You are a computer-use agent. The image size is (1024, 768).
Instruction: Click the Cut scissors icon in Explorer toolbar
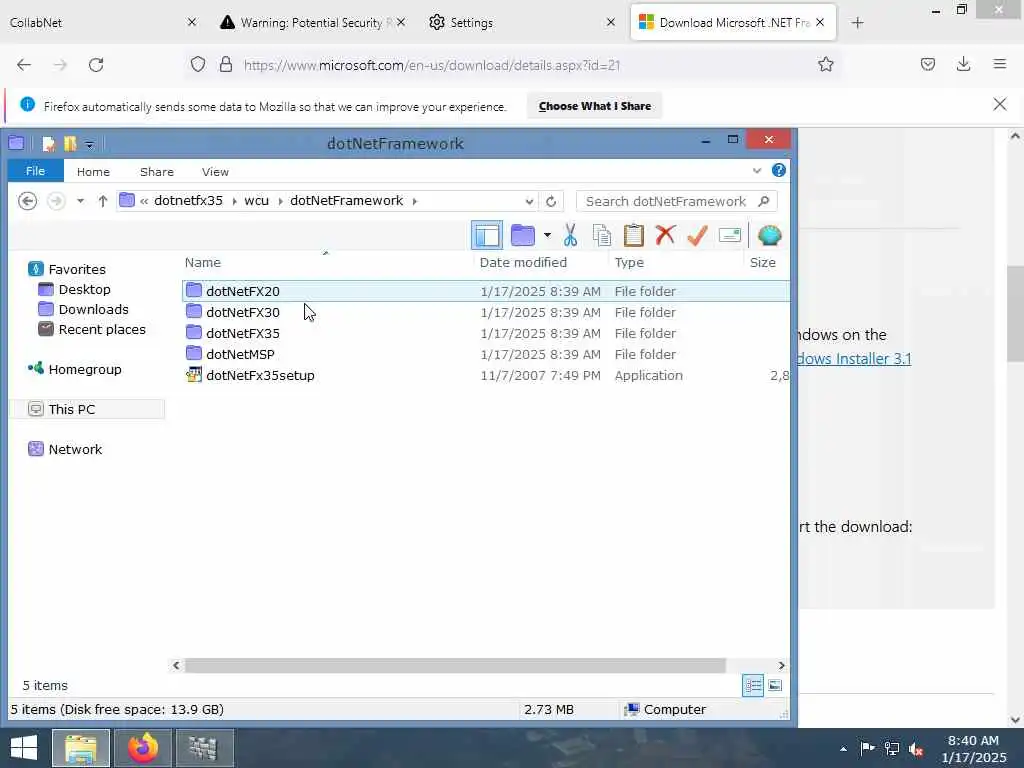(x=570, y=235)
